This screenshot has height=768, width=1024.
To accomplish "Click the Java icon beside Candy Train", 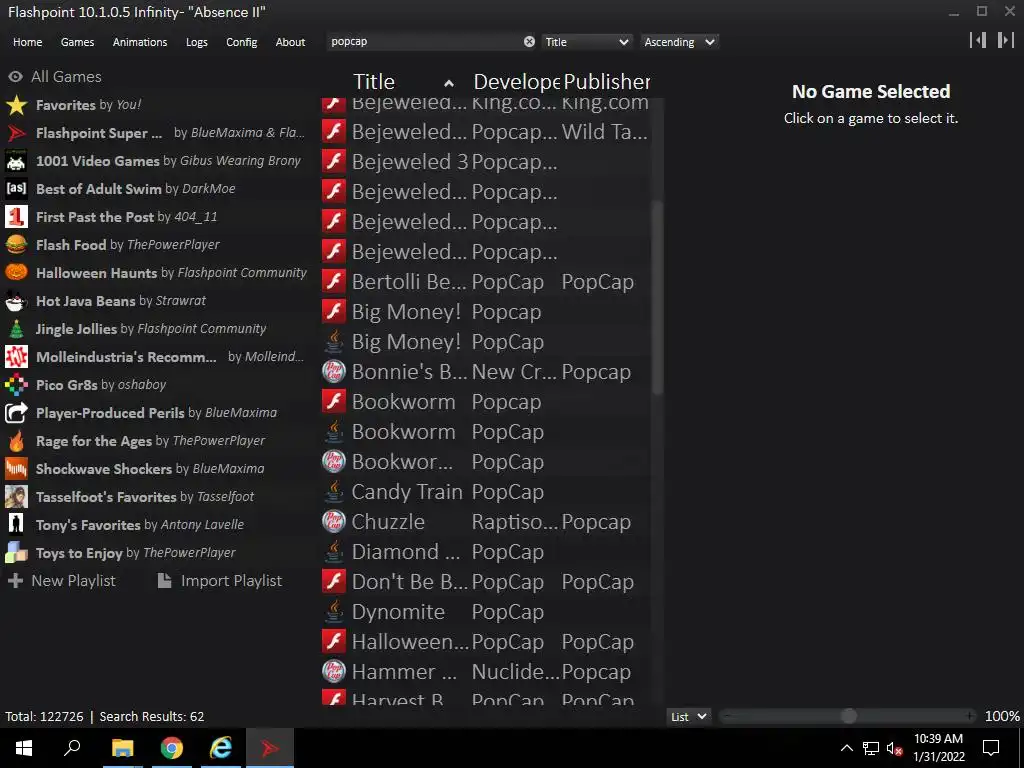I will [334, 492].
